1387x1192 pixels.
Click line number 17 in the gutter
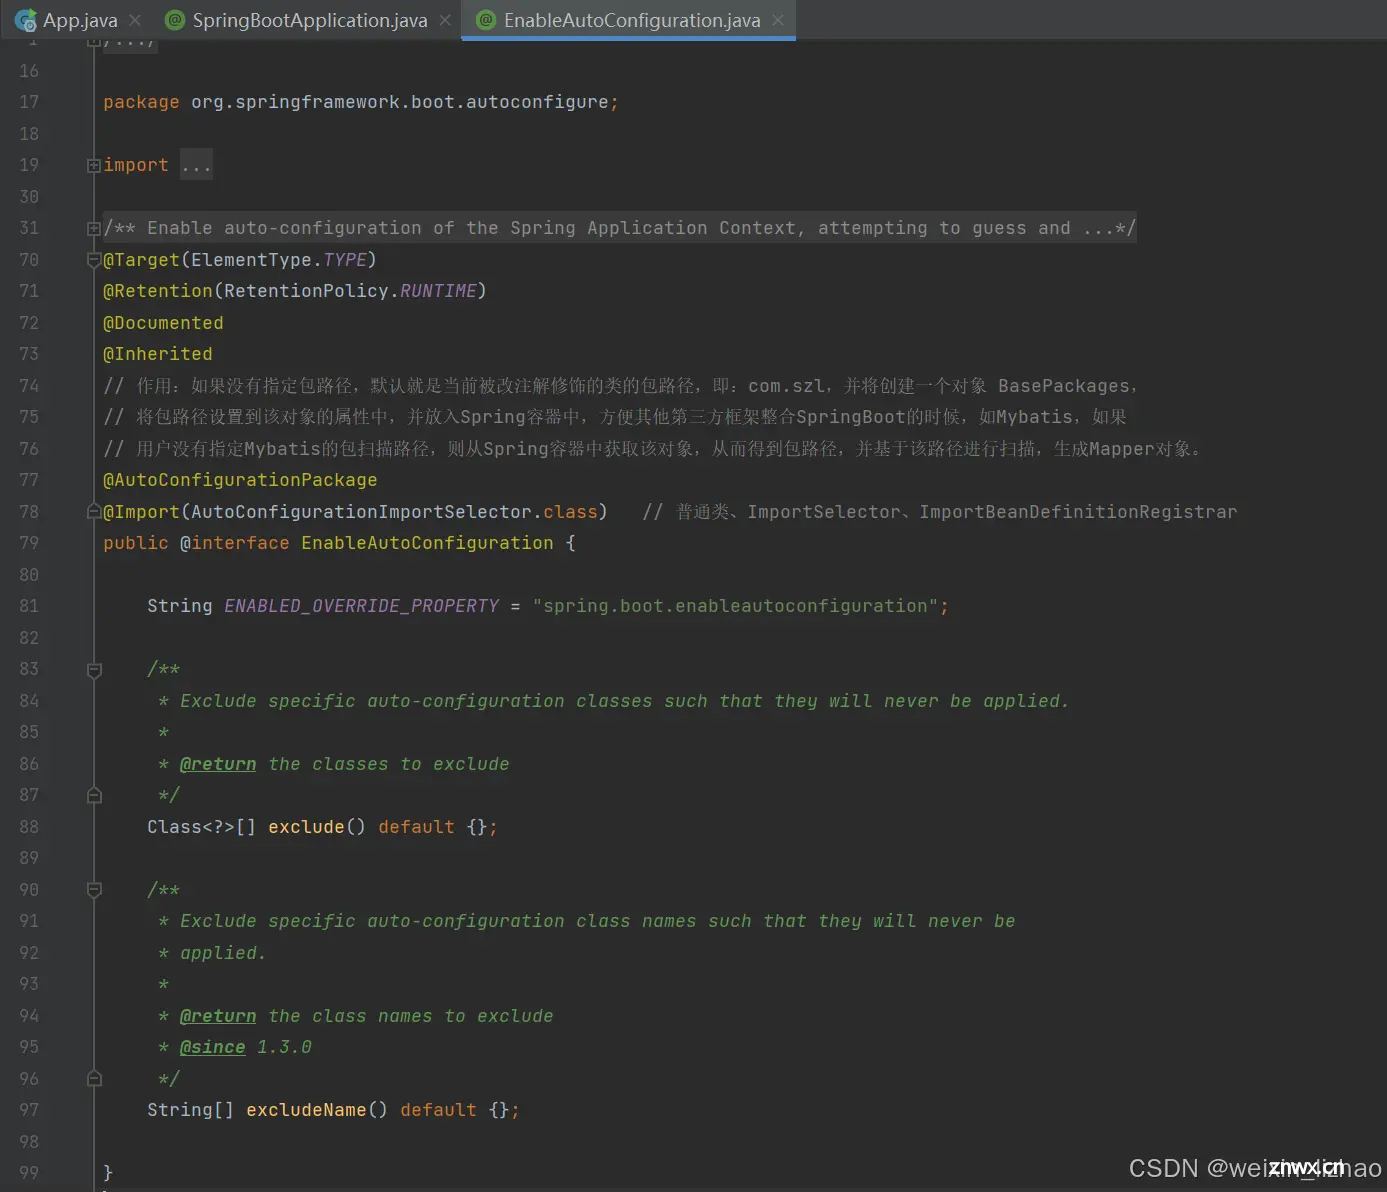pos(29,102)
